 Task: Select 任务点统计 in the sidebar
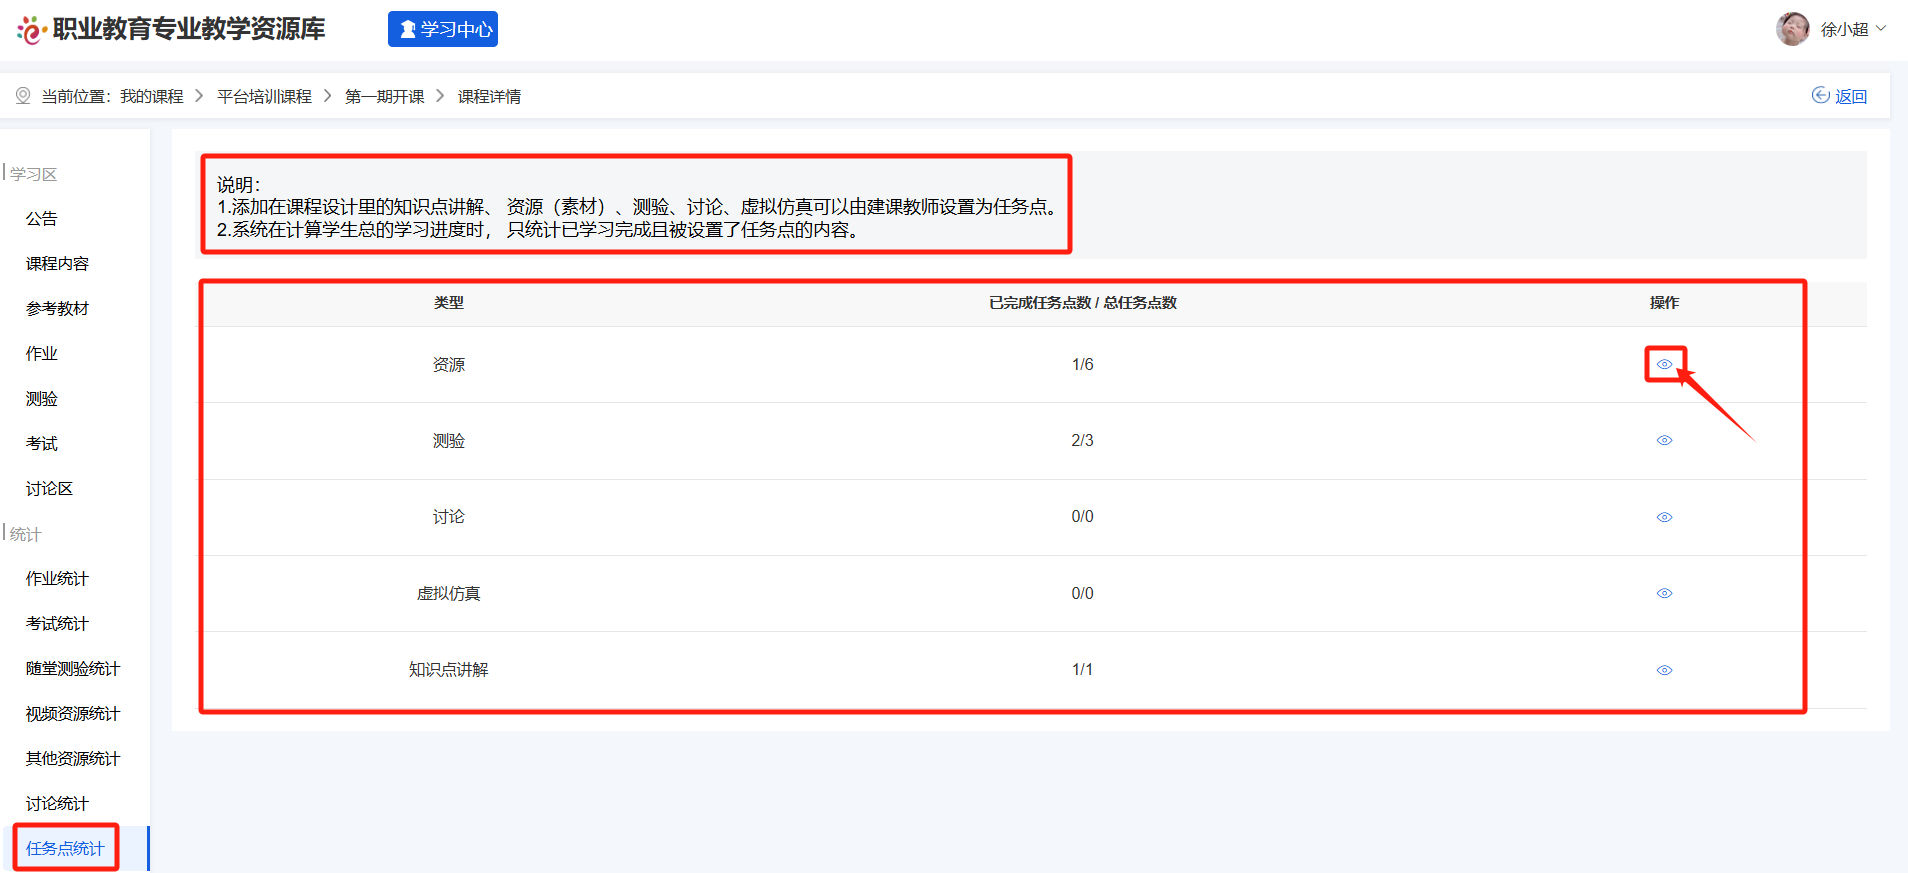65,848
